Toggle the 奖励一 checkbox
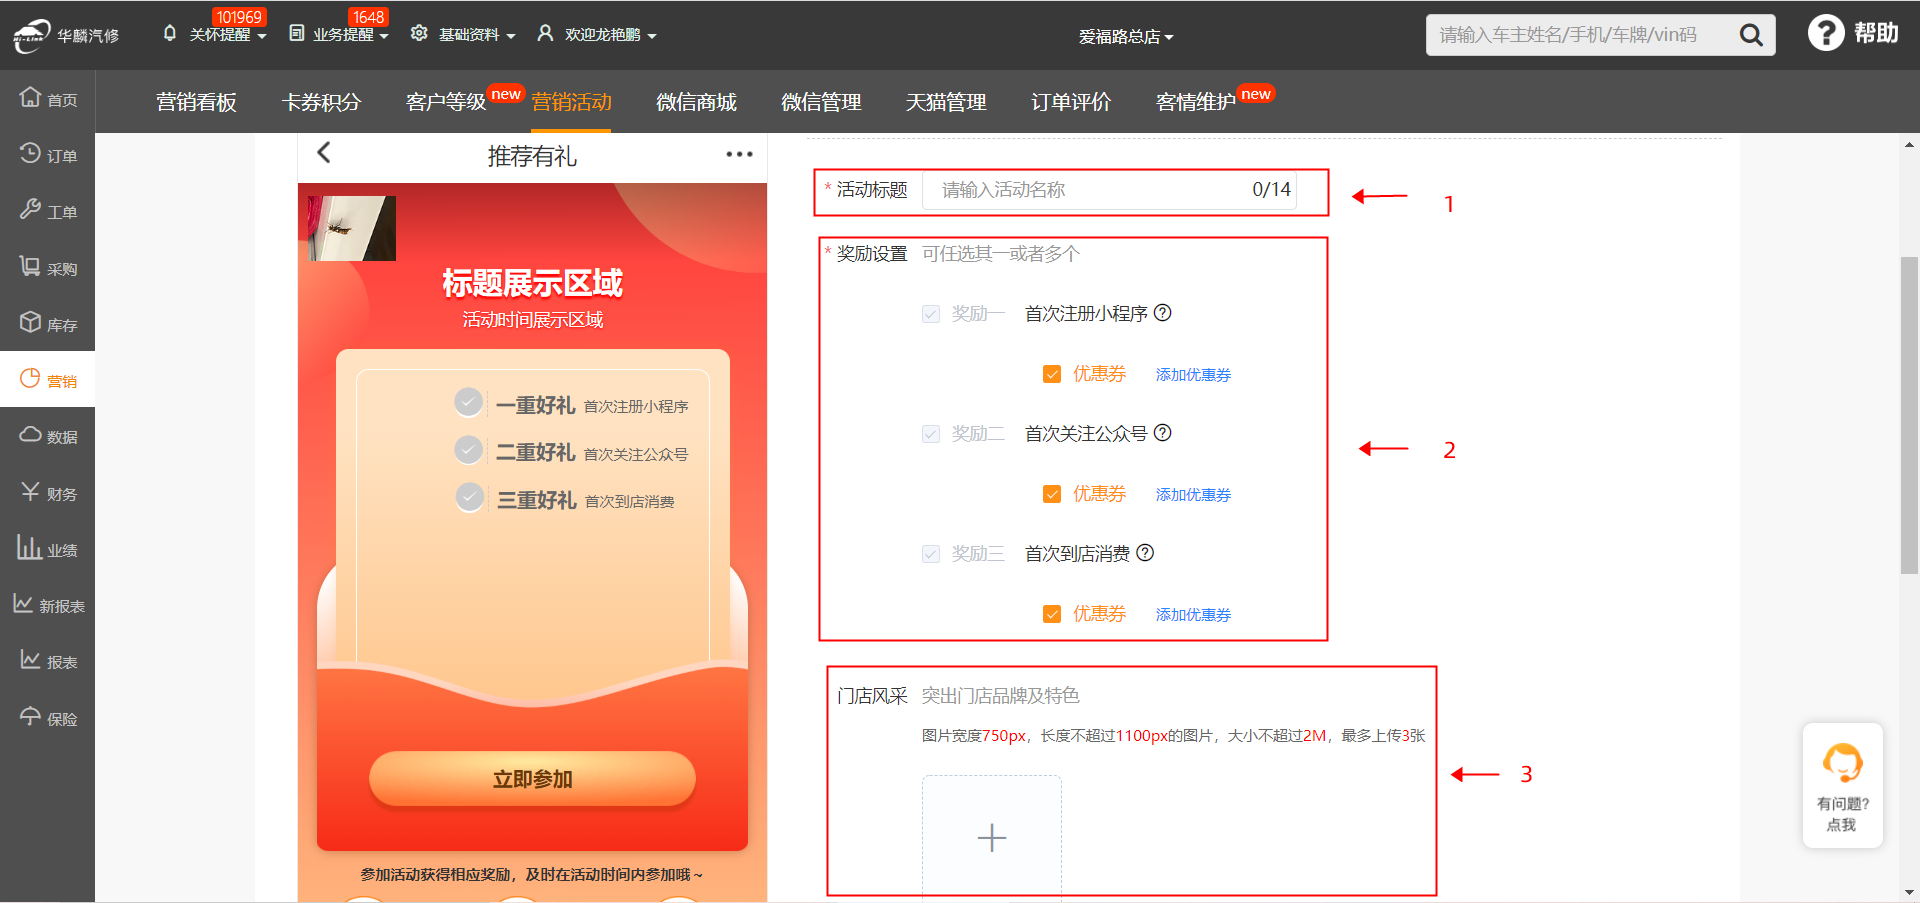 coord(931,314)
